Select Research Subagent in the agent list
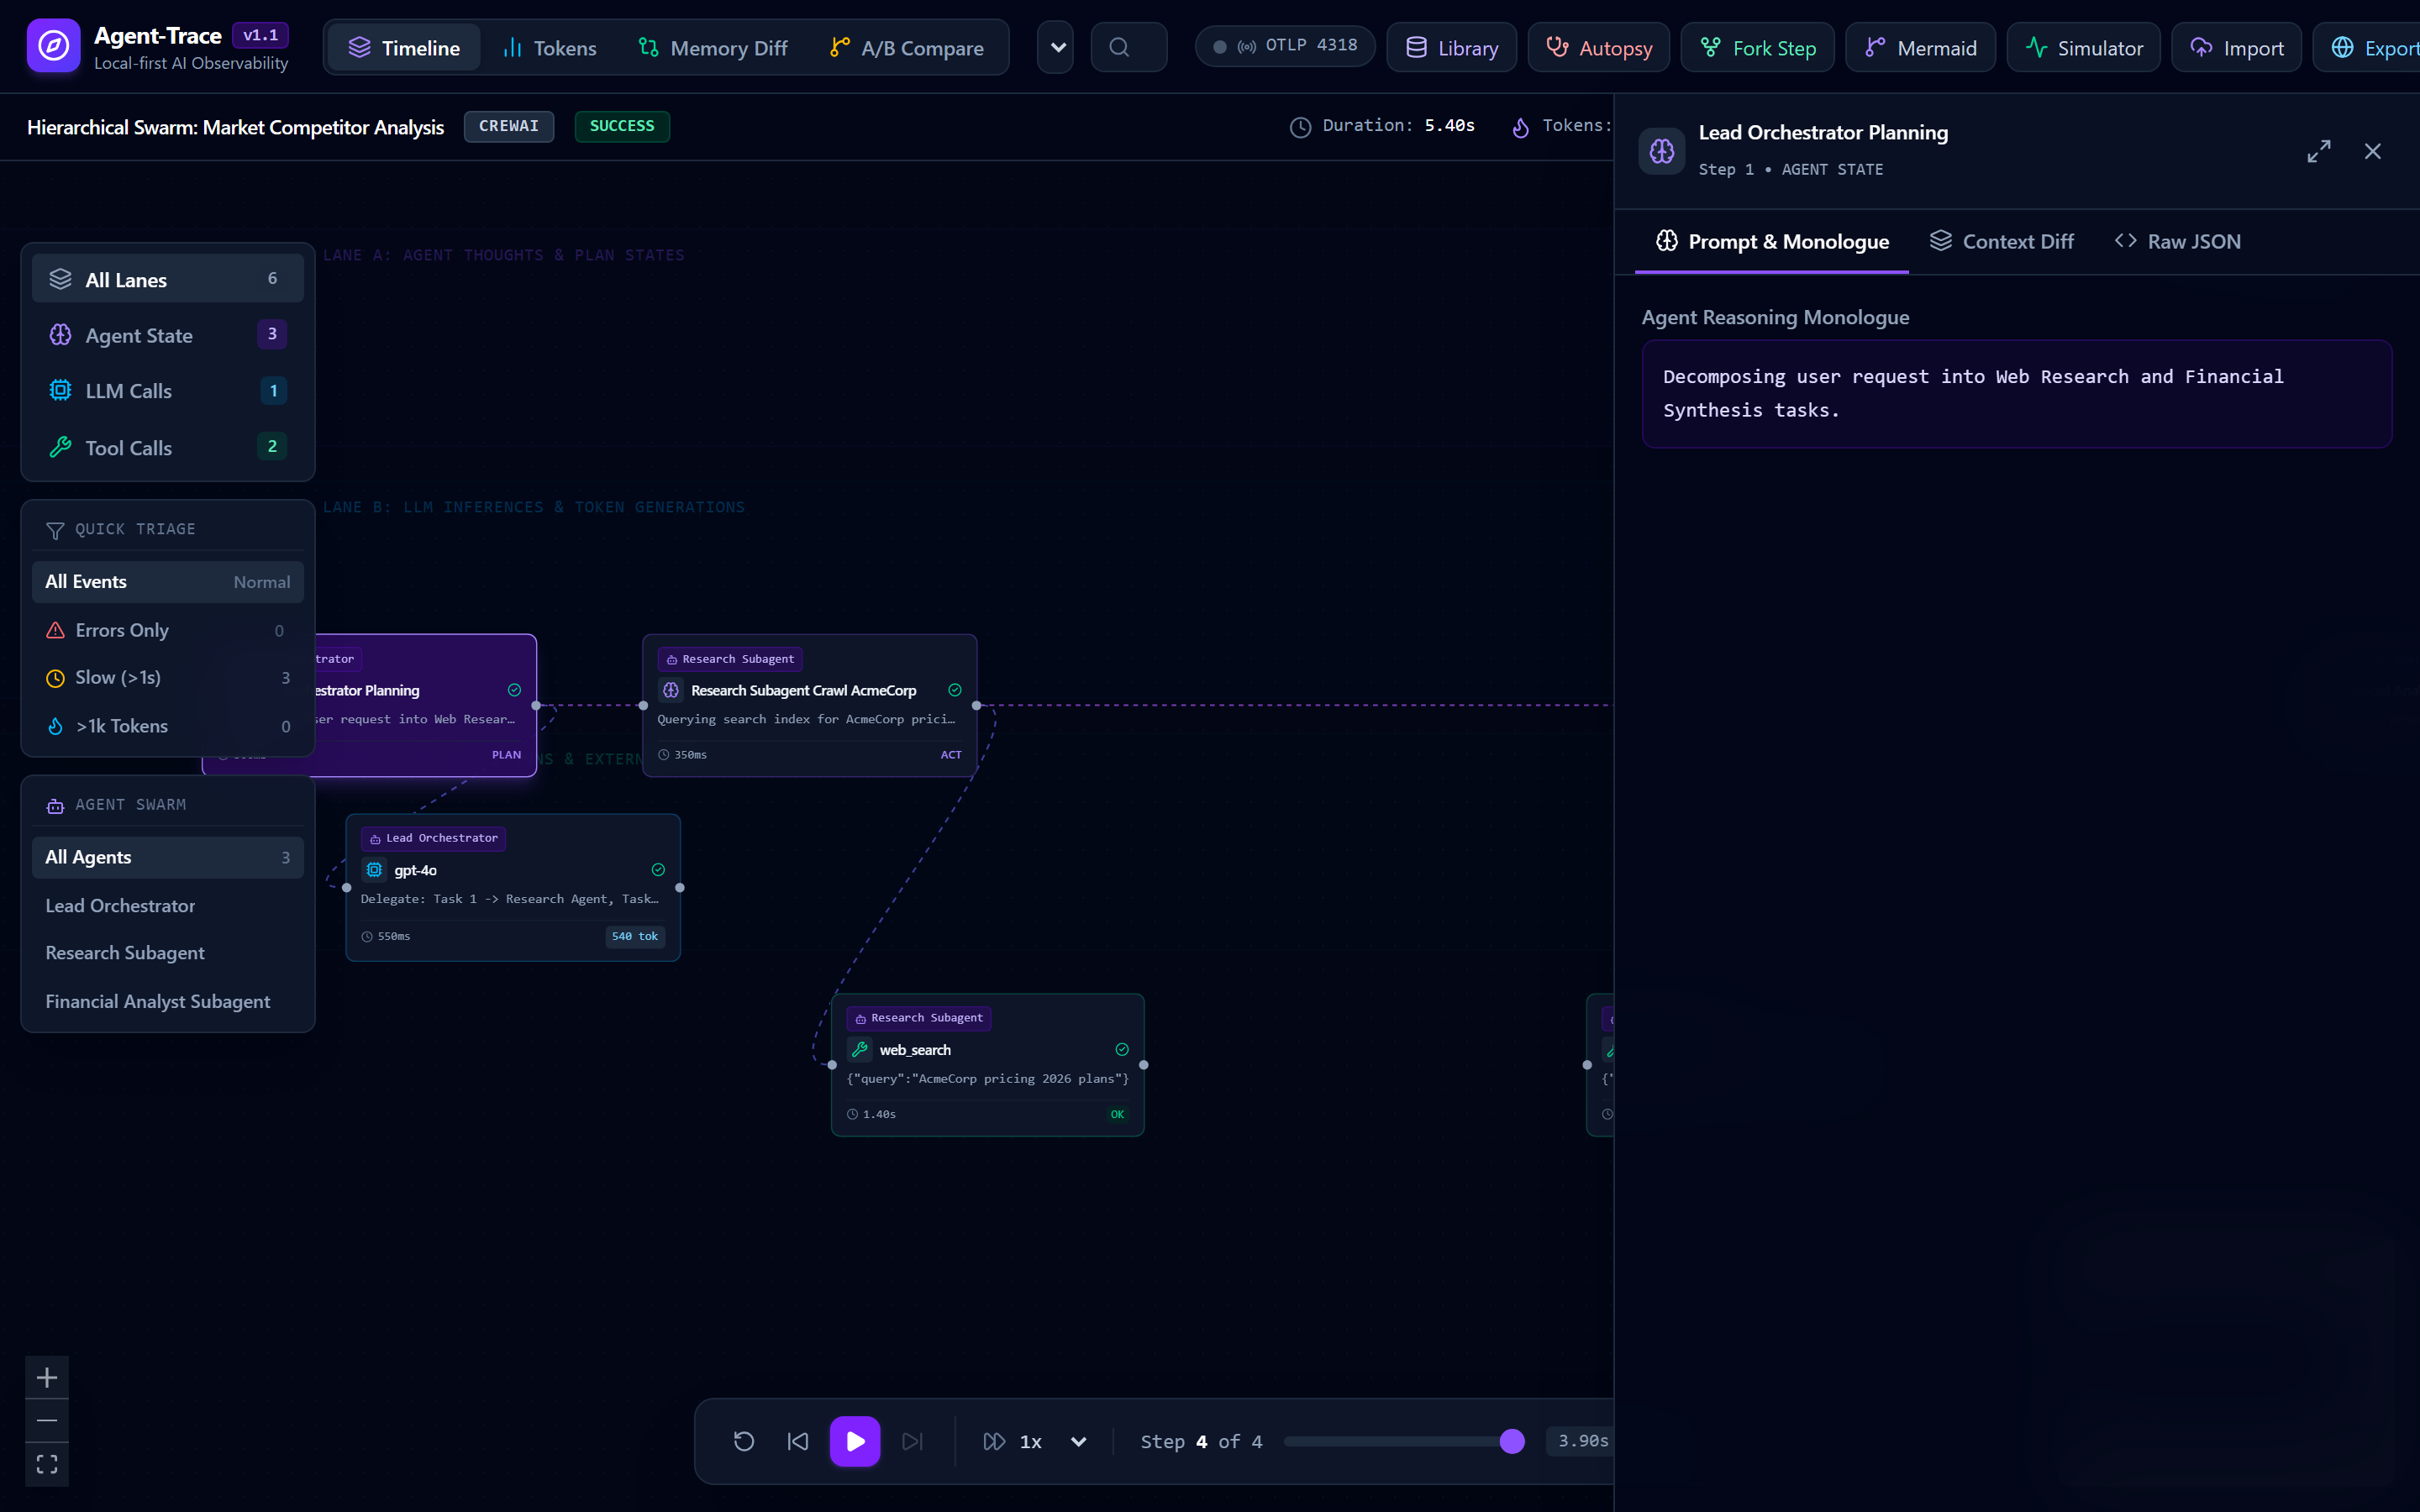Image resolution: width=2420 pixels, height=1512 pixels. [167, 953]
